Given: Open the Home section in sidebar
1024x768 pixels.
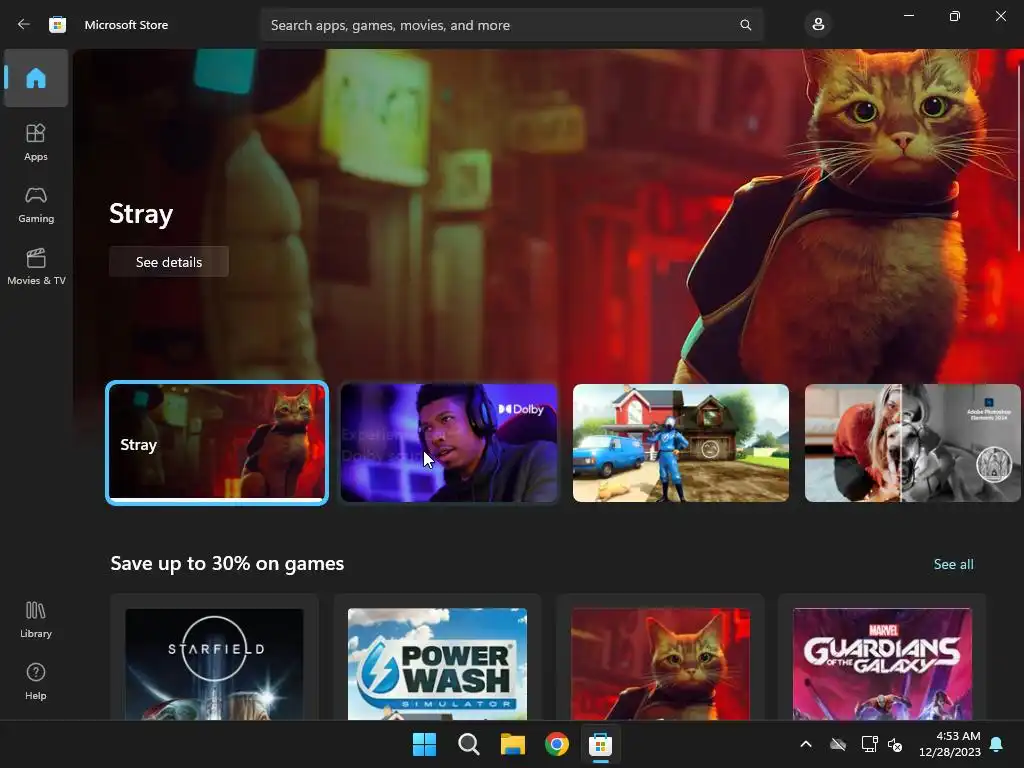Looking at the screenshot, I should tap(36, 78).
